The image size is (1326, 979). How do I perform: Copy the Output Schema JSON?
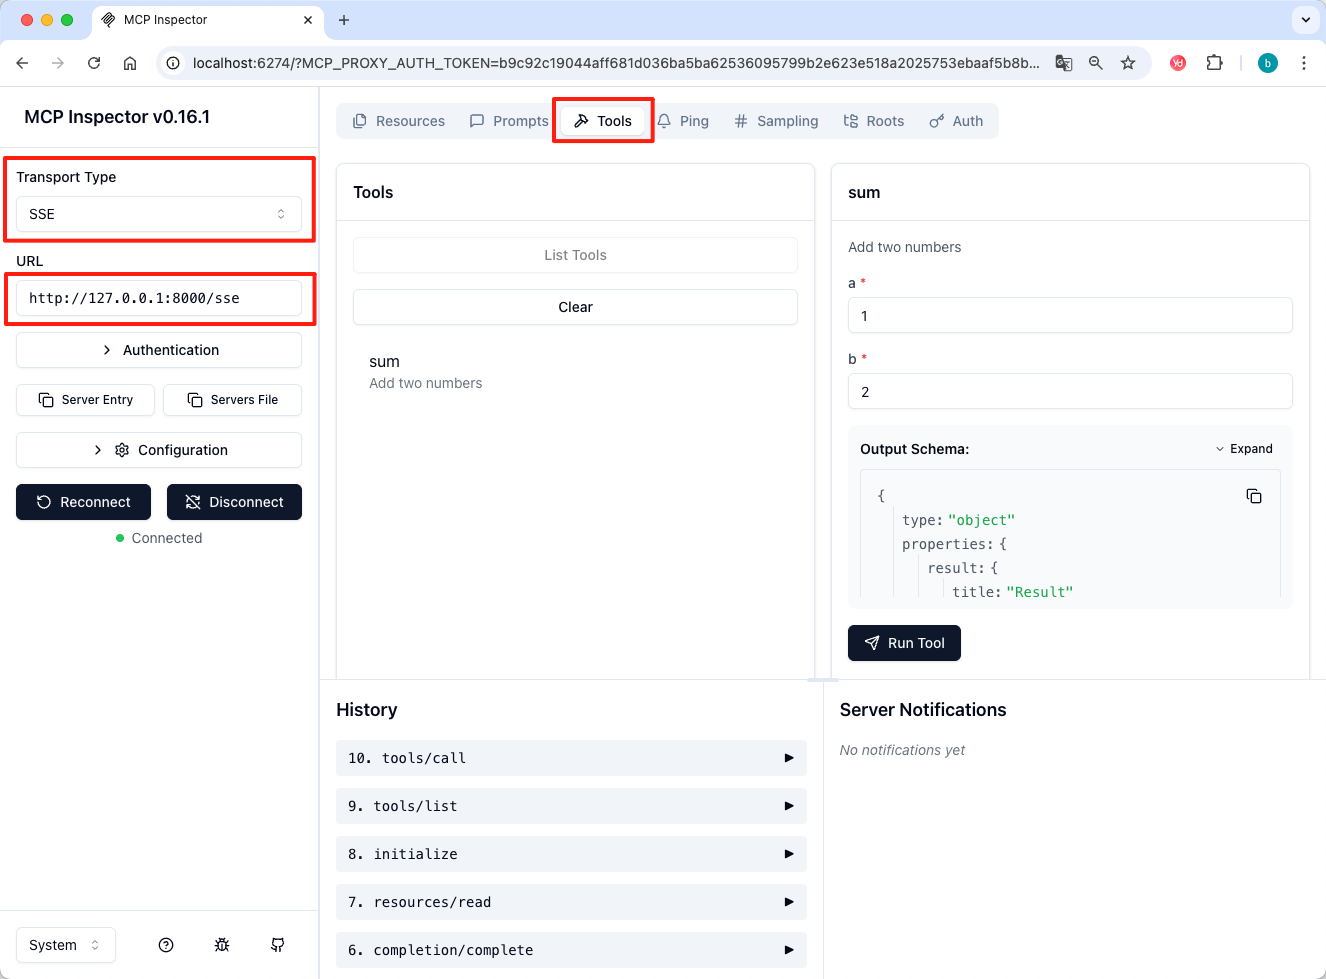coord(1253,496)
